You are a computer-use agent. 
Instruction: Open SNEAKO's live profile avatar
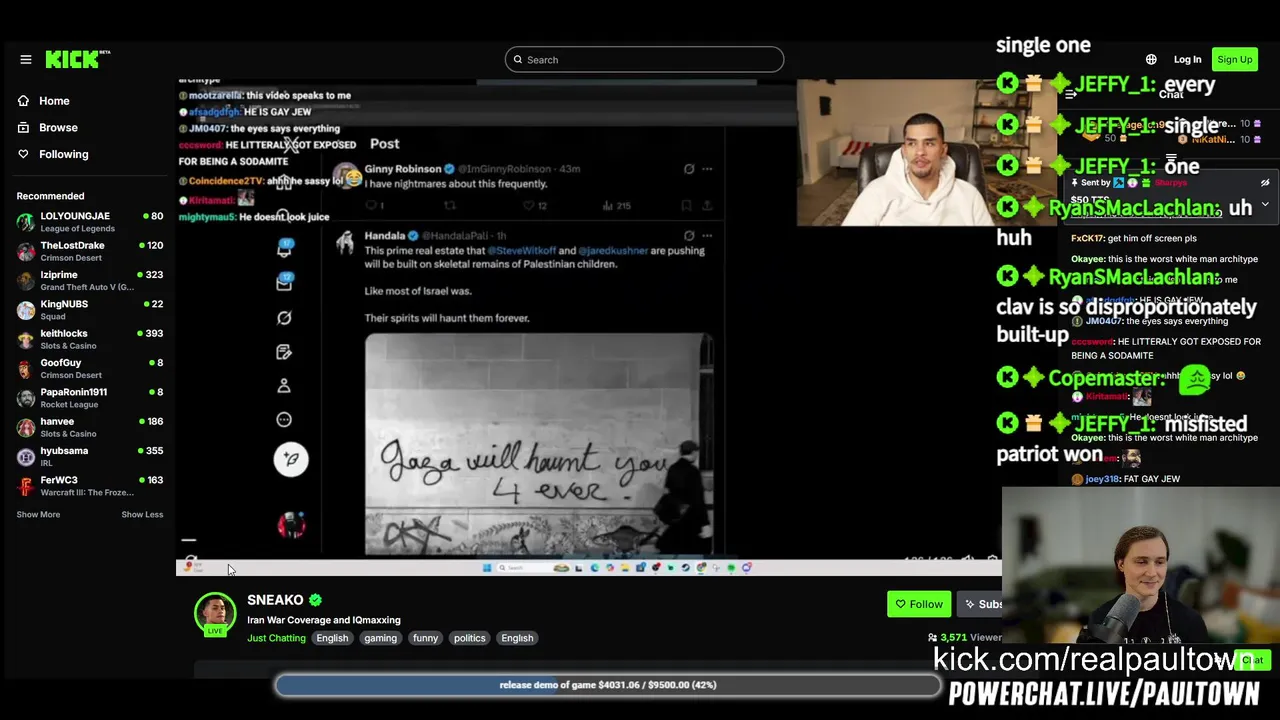tap(215, 614)
